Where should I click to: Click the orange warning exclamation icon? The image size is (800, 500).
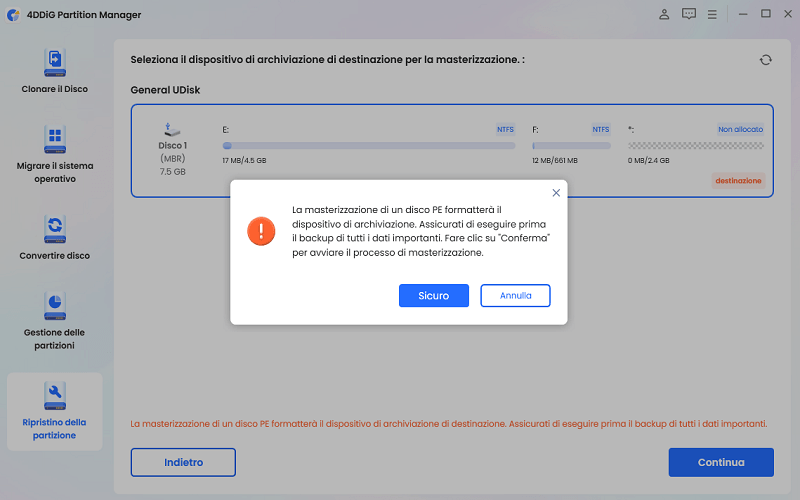tap(261, 231)
